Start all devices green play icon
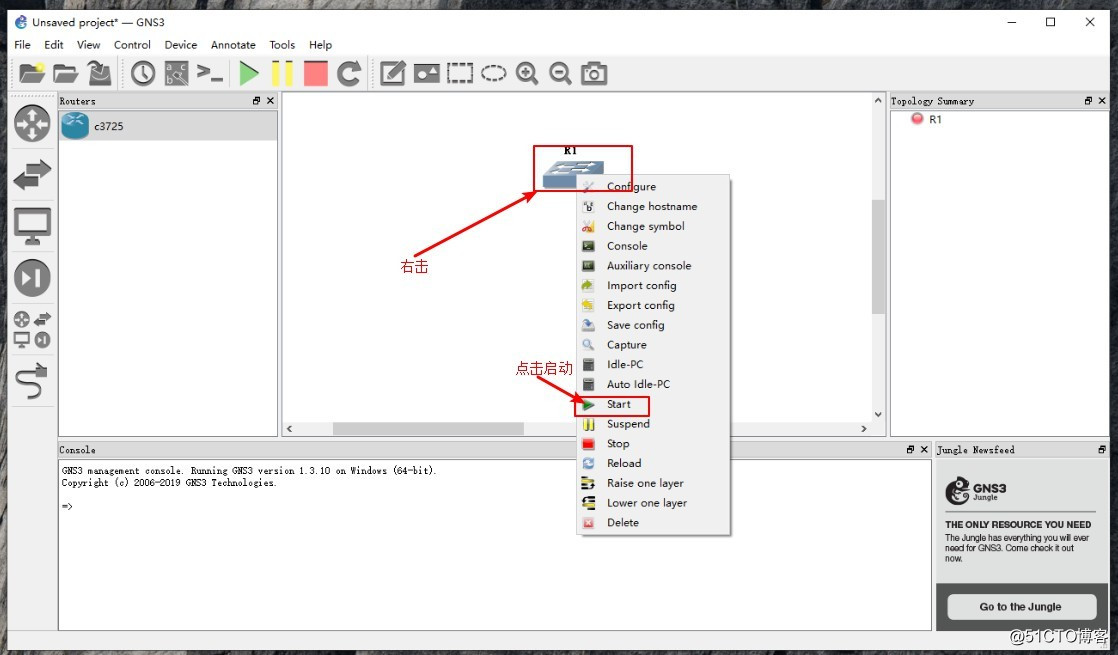Viewport: 1118px width, 655px height. pos(249,73)
